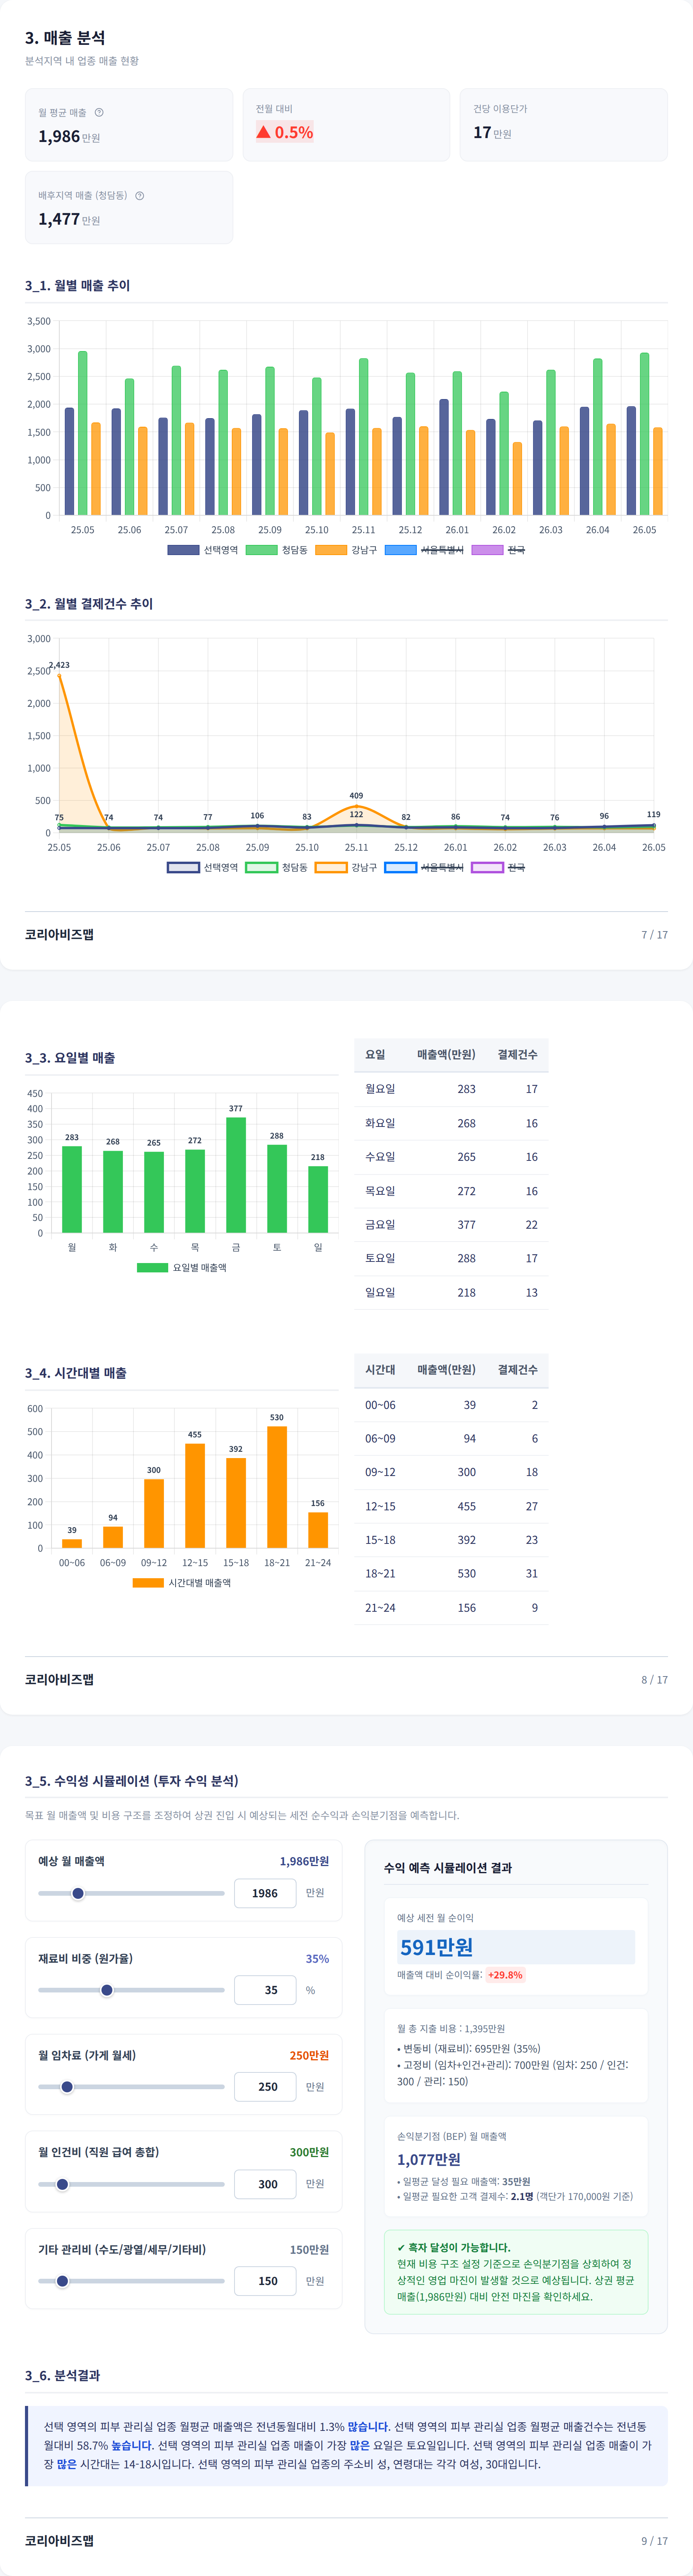Show 전국 series in 월별 매출 추이 chart
This screenshot has height=2576, width=693.
click(x=498, y=550)
